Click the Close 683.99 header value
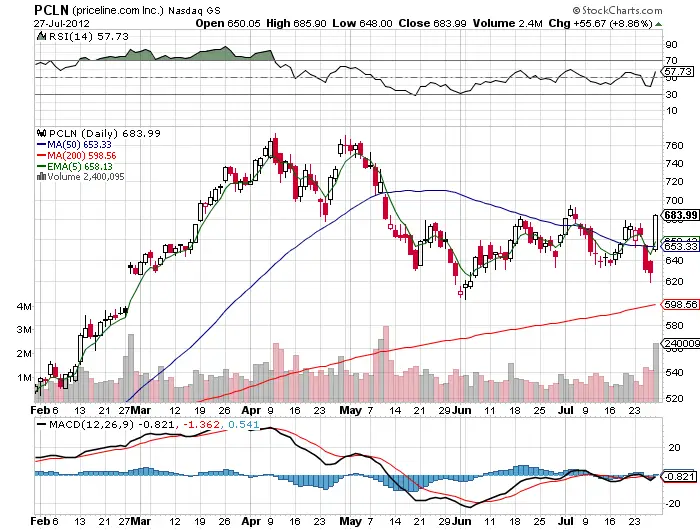700x530 pixels. click(432, 23)
